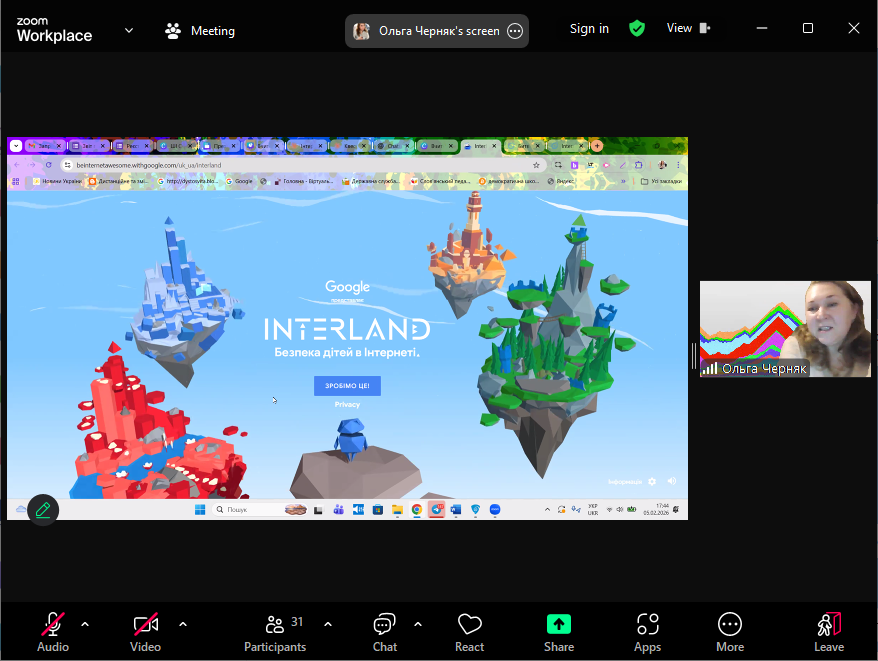Image resolution: width=878 pixels, height=661 pixels.
Task: Click the Sign in link
Action: pyautogui.click(x=589, y=28)
